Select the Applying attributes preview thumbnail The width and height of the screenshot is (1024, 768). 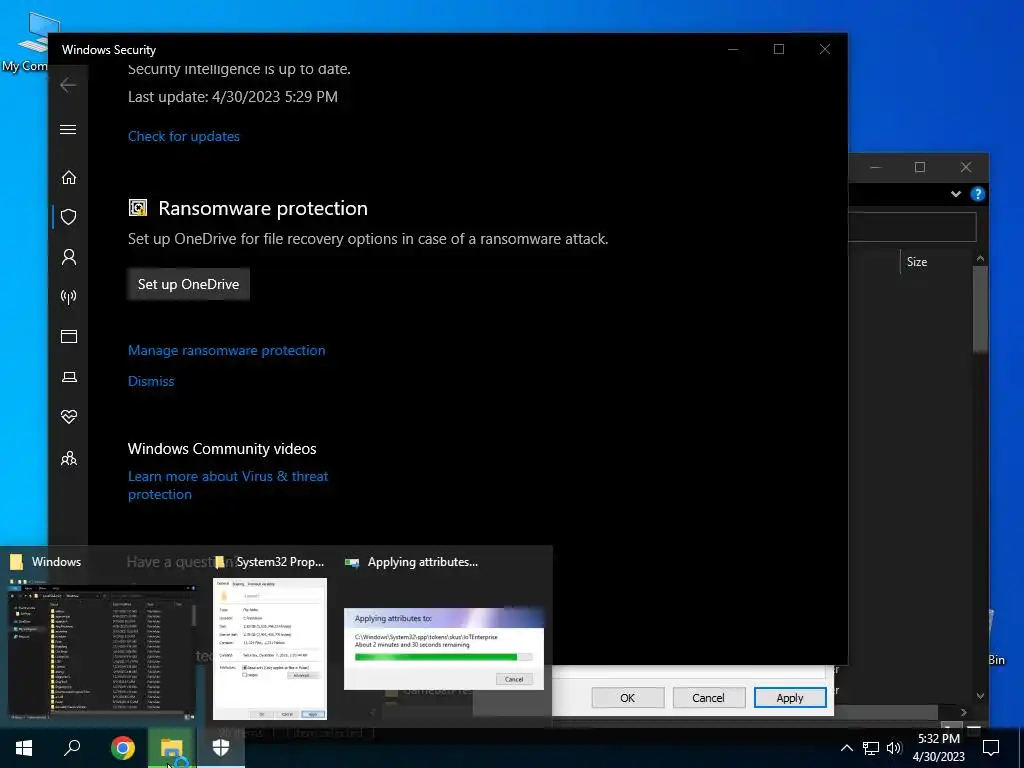coord(443,649)
